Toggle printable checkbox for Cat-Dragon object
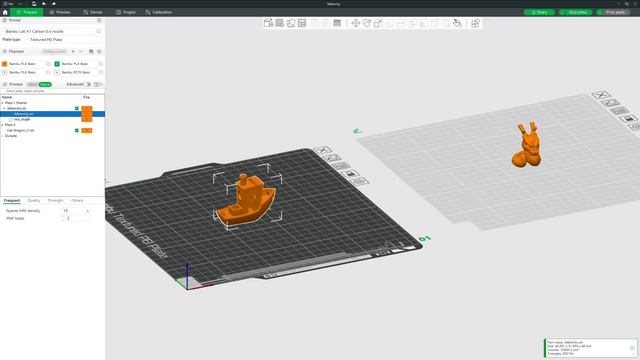This screenshot has height=360, width=640. [77, 131]
